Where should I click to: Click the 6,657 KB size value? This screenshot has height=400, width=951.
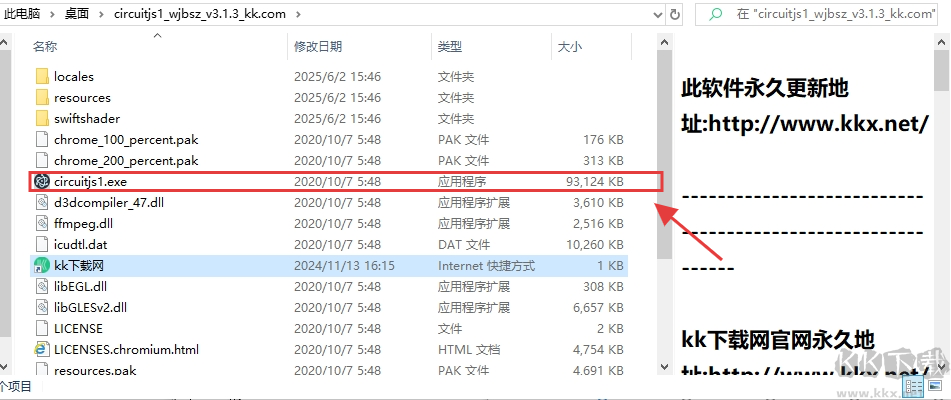[x=598, y=307]
